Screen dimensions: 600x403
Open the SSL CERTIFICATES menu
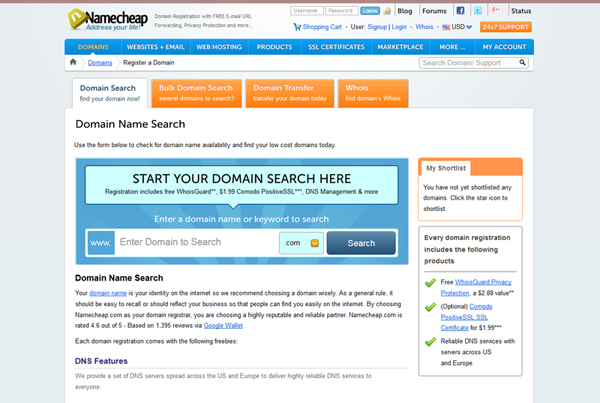point(336,47)
